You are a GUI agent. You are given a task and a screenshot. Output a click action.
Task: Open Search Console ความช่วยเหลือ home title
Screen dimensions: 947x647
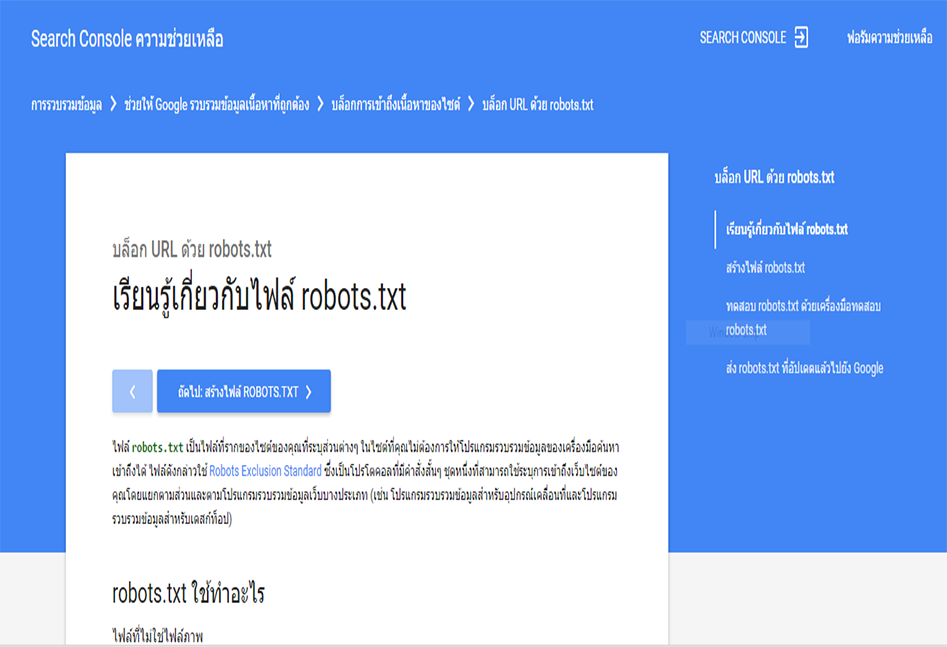tap(127, 39)
